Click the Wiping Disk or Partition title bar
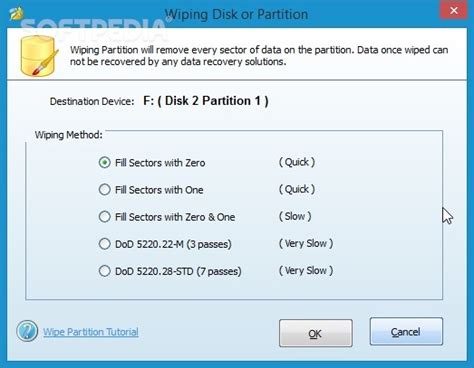This screenshot has height=368, width=474. (236, 14)
